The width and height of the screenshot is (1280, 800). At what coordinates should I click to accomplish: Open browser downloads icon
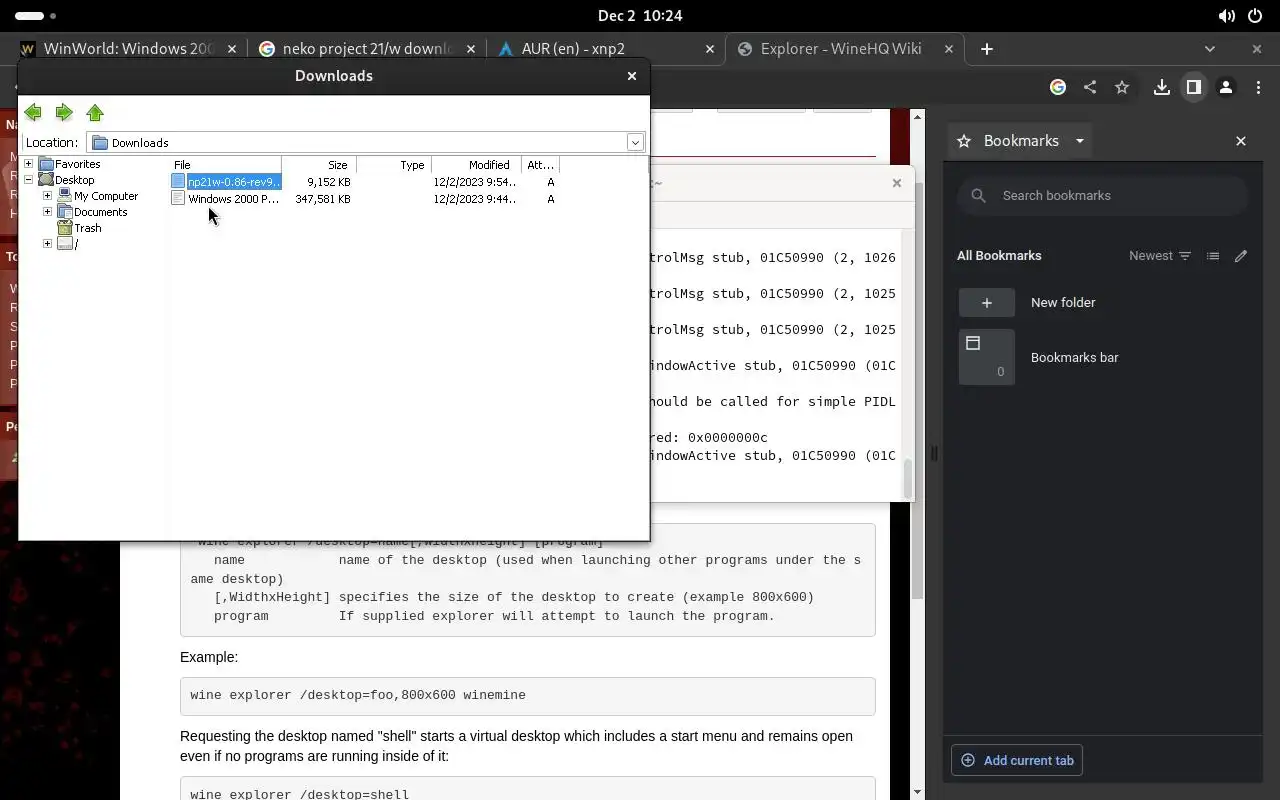[1162, 87]
